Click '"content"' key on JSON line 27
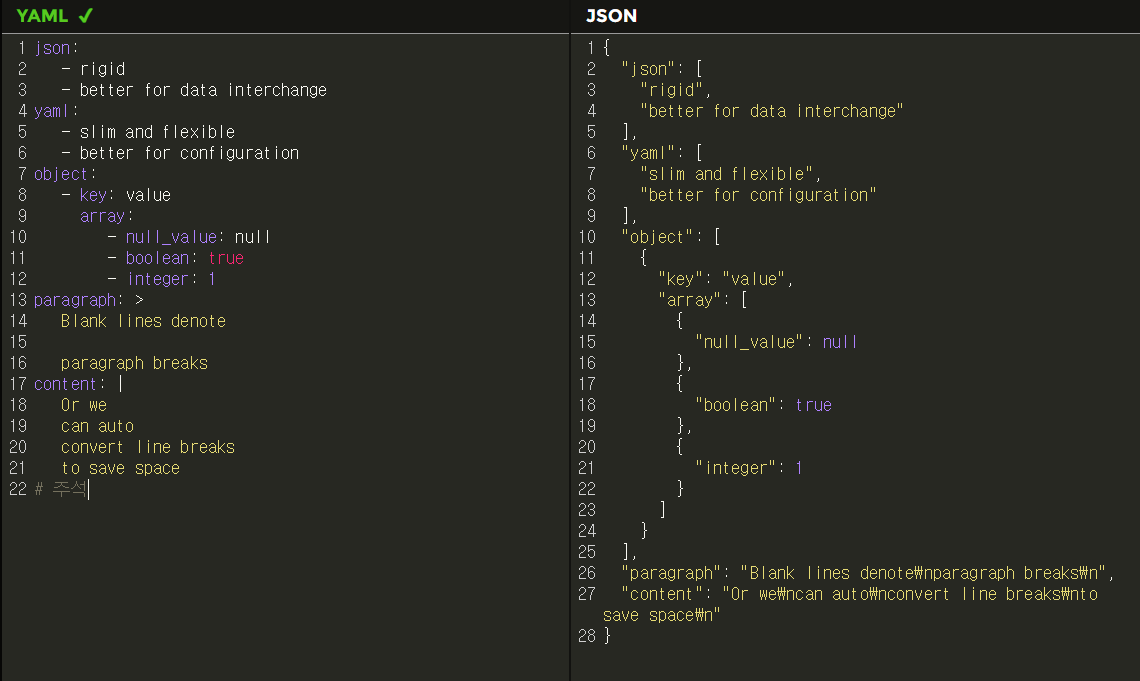Viewport: 1140px width, 681px height. [x=662, y=595]
